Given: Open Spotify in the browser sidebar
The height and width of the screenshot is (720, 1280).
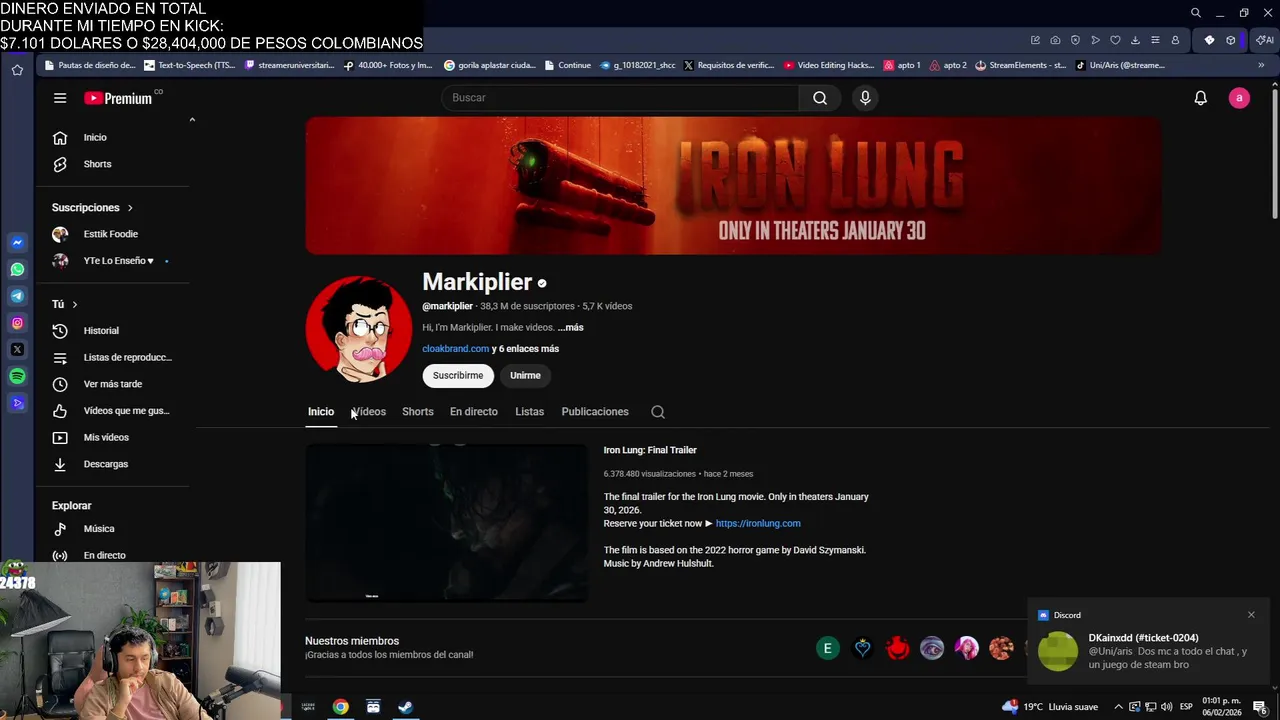Looking at the screenshot, I should (17, 376).
